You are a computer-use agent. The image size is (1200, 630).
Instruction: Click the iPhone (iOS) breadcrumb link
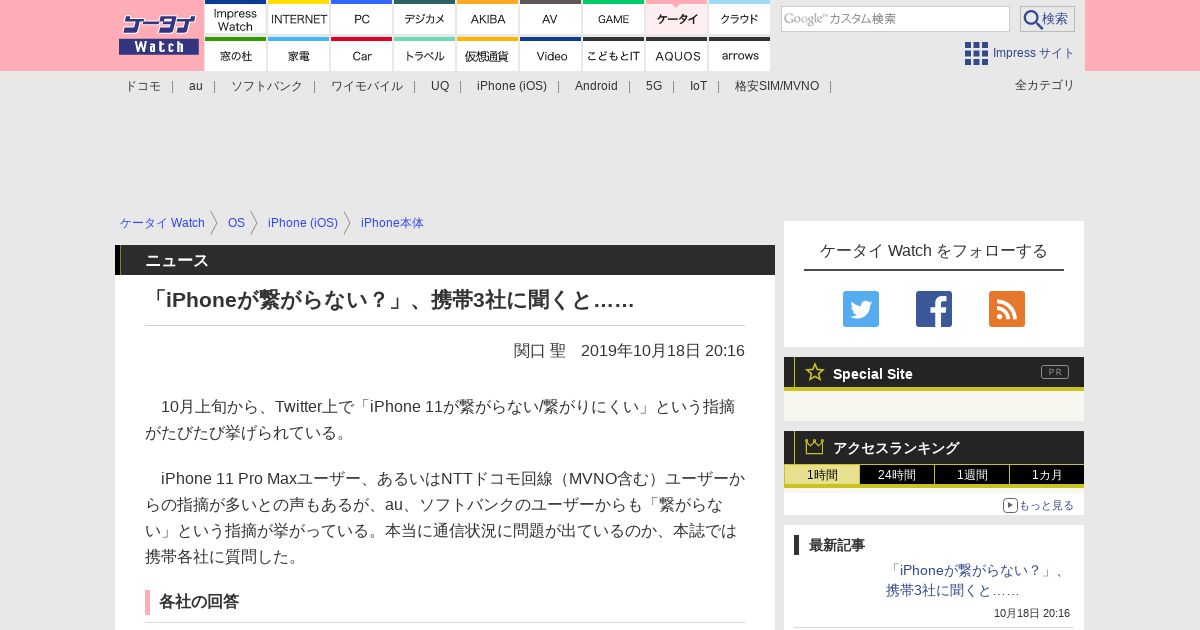pyautogui.click(x=303, y=223)
